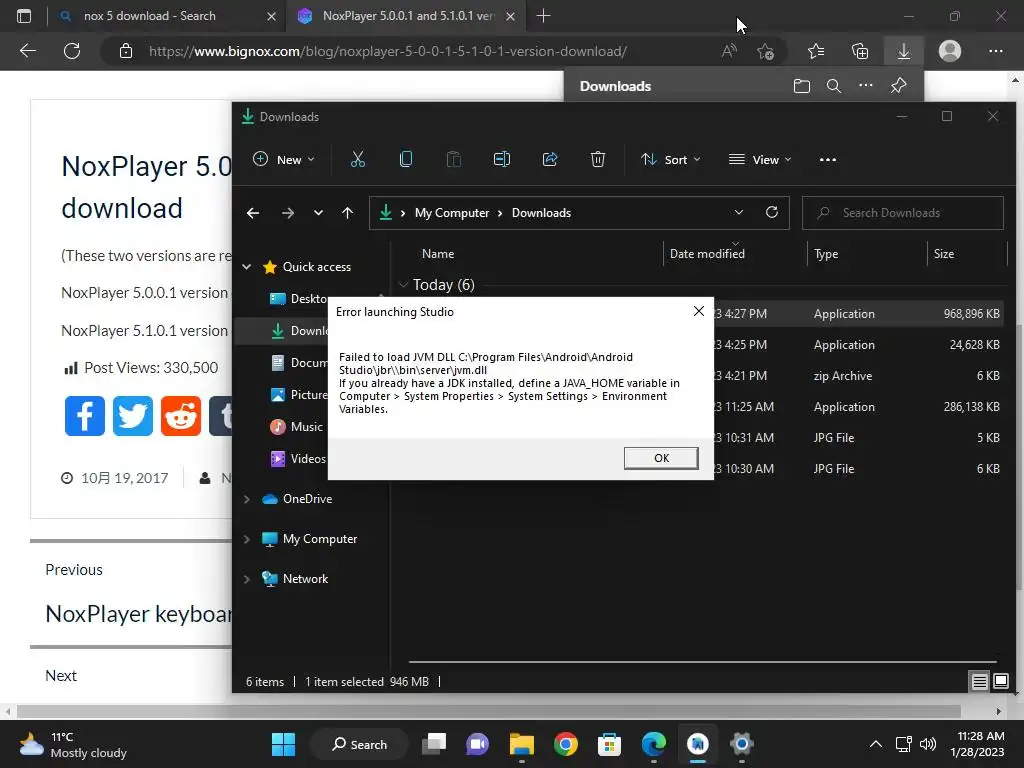Open recent locations dropdown in Explorer
Image resolution: width=1024 pixels, height=768 pixels.
318,213
